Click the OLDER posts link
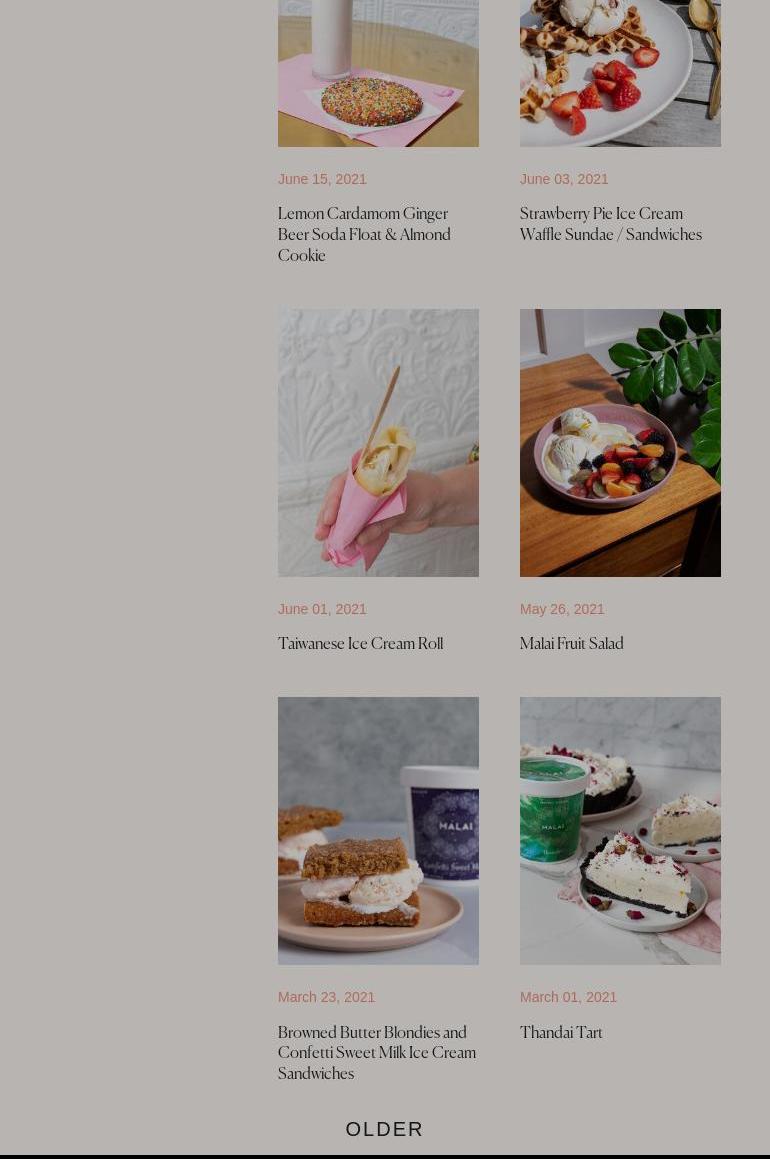Image resolution: width=770 pixels, height=1159 pixels. pos(384,1129)
